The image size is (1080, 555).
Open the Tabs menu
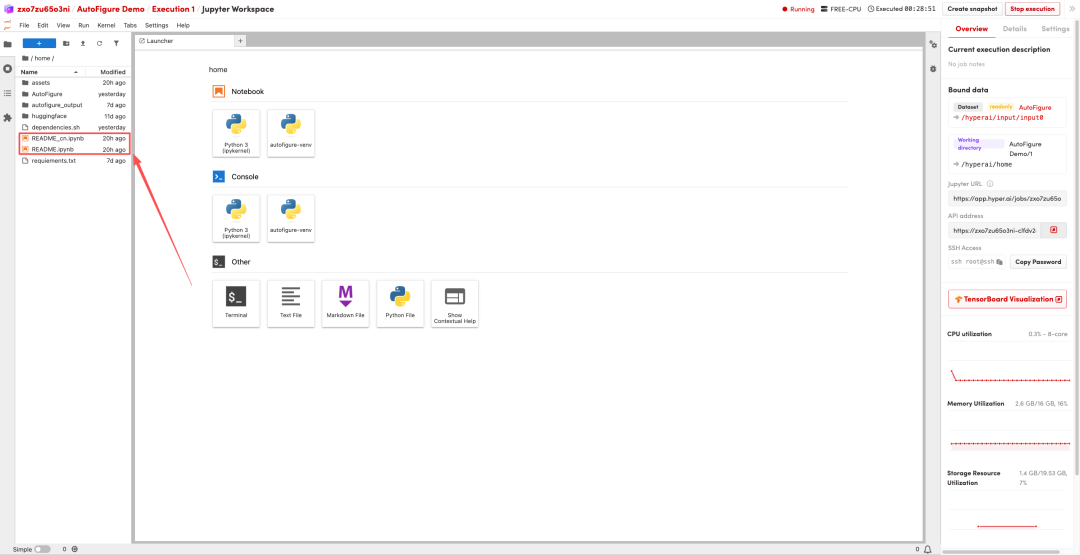pyautogui.click(x=130, y=25)
